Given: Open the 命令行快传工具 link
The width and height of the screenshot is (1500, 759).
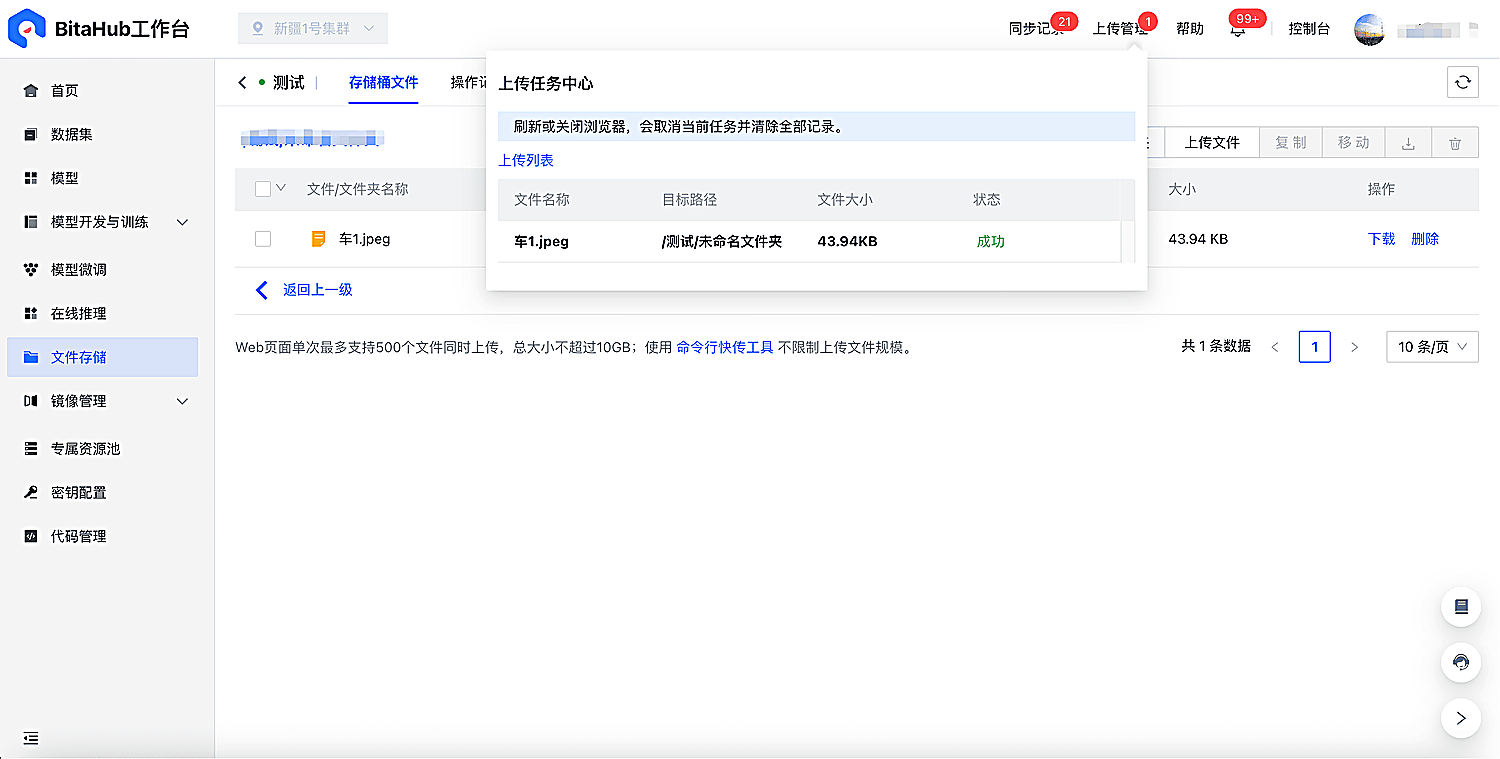Looking at the screenshot, I should (725, 348).
